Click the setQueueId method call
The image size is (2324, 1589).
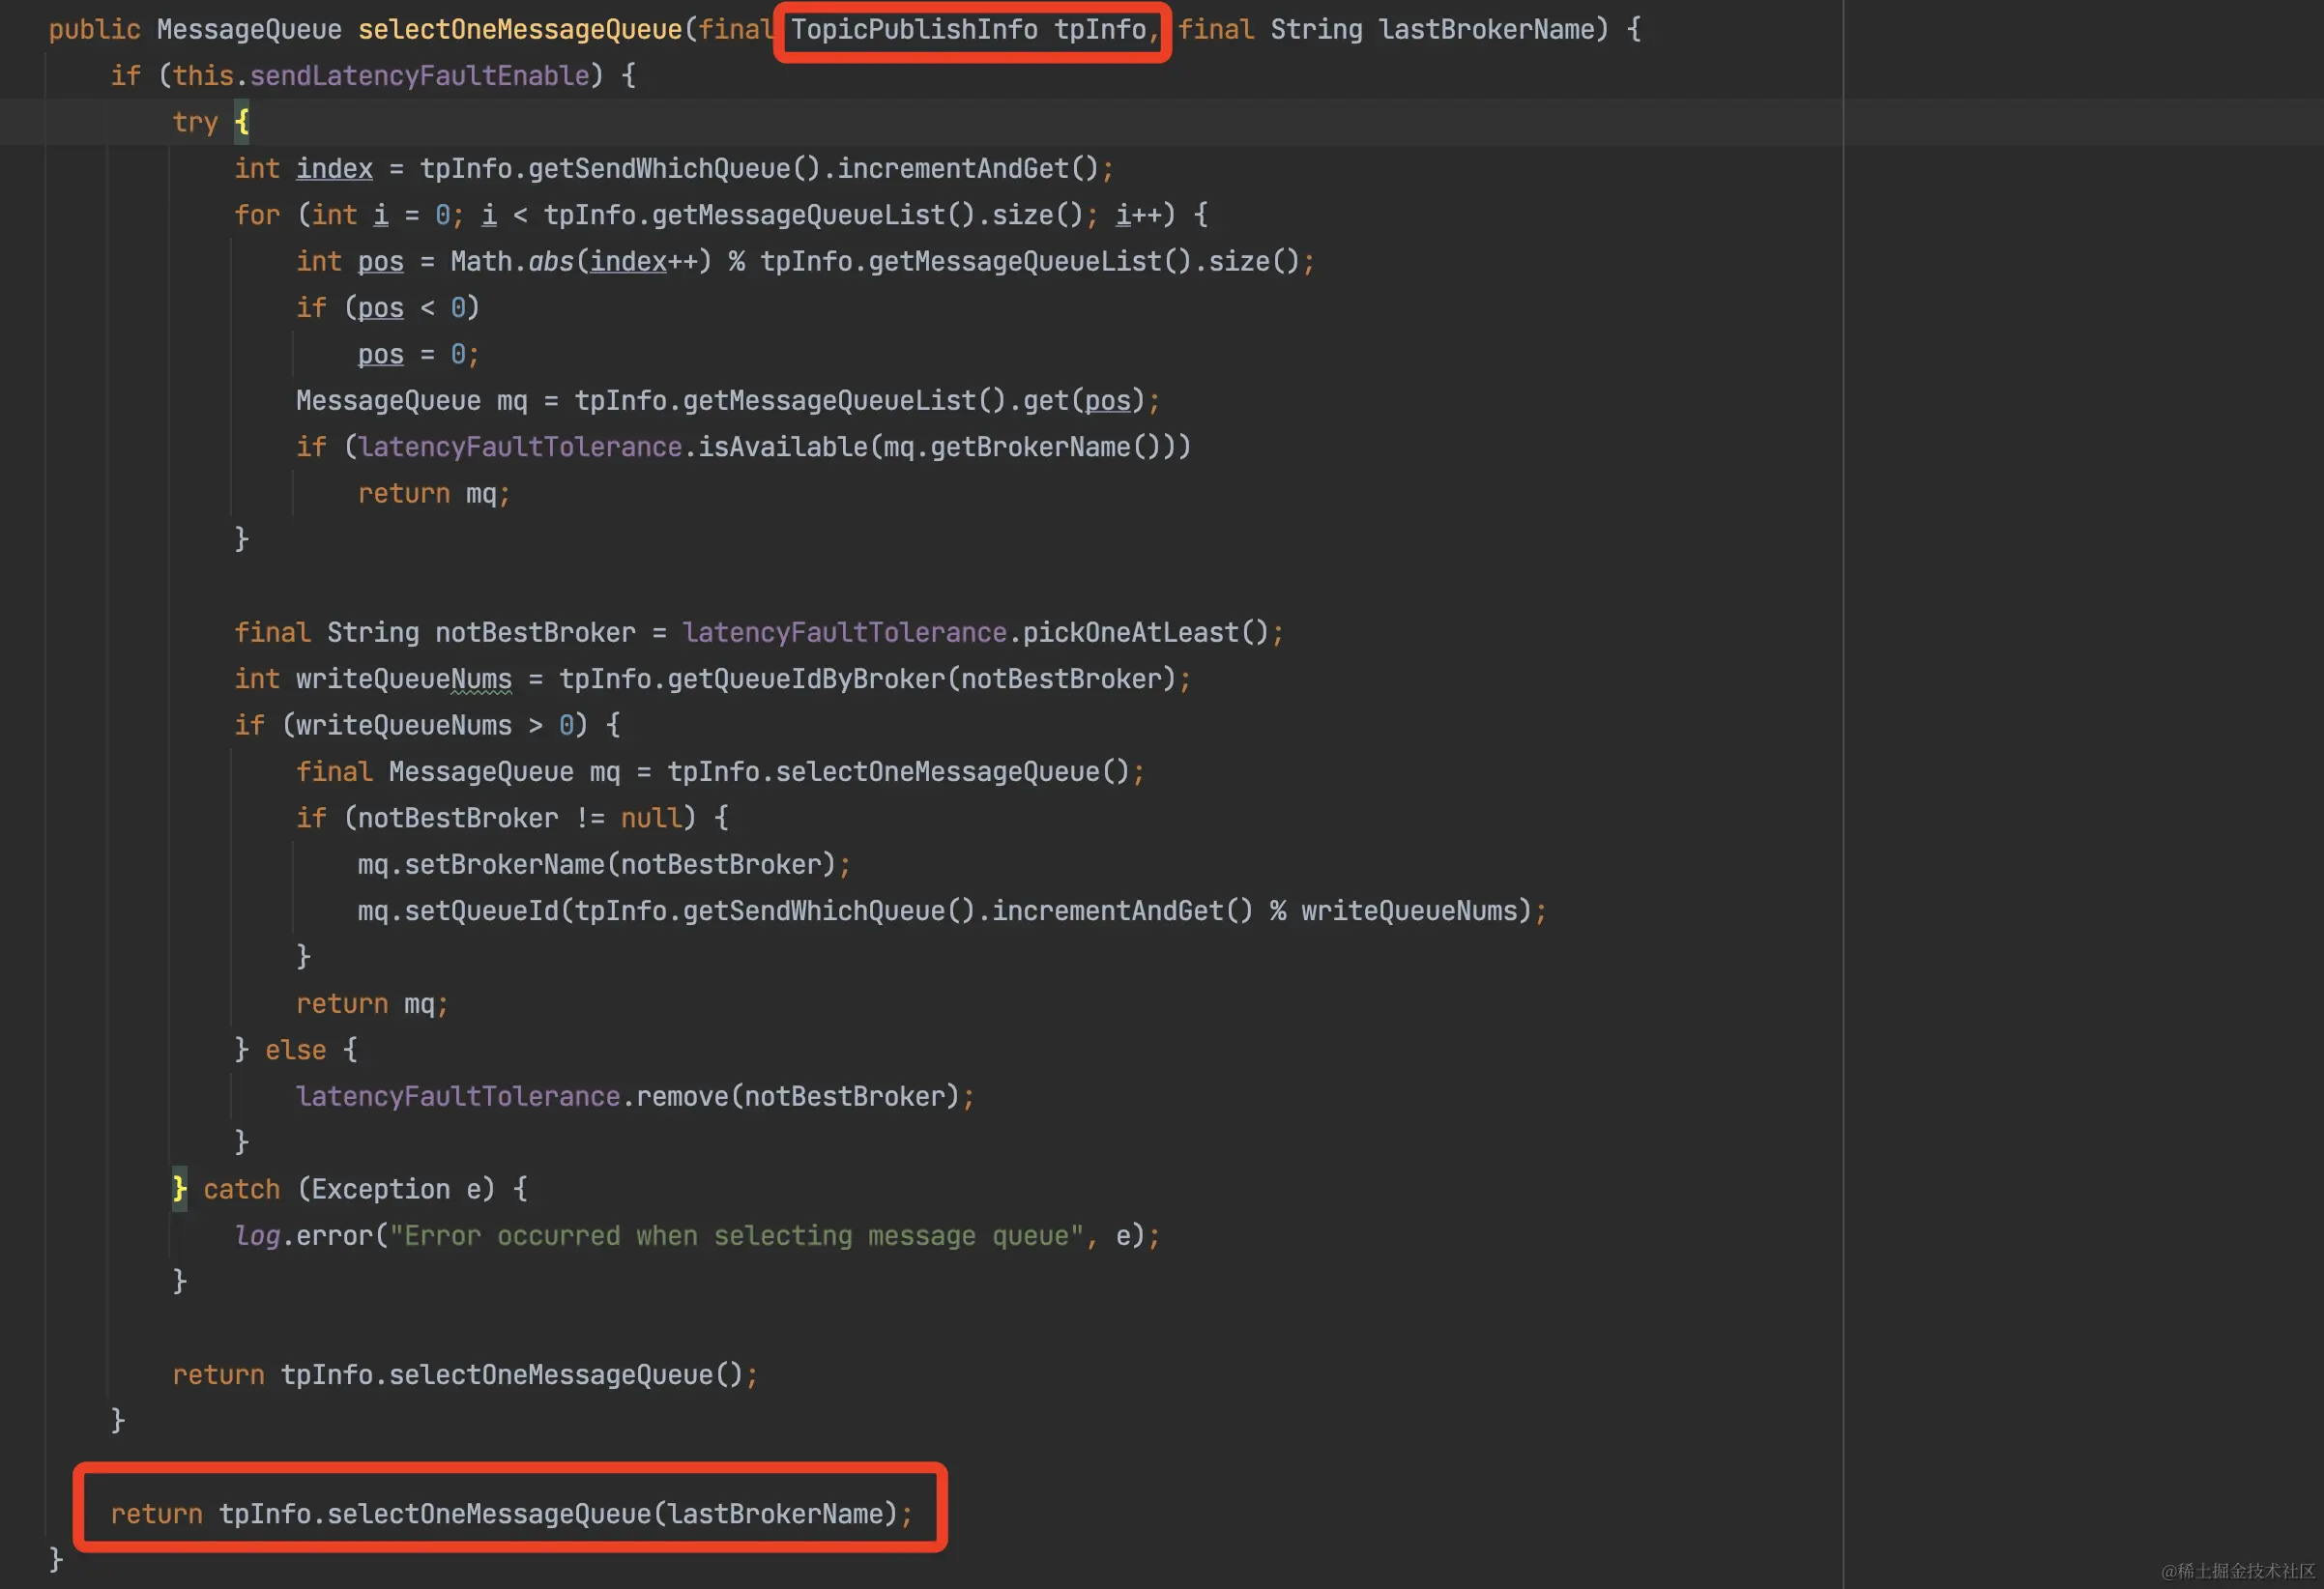pyautogui.click(x=481, y=911)
